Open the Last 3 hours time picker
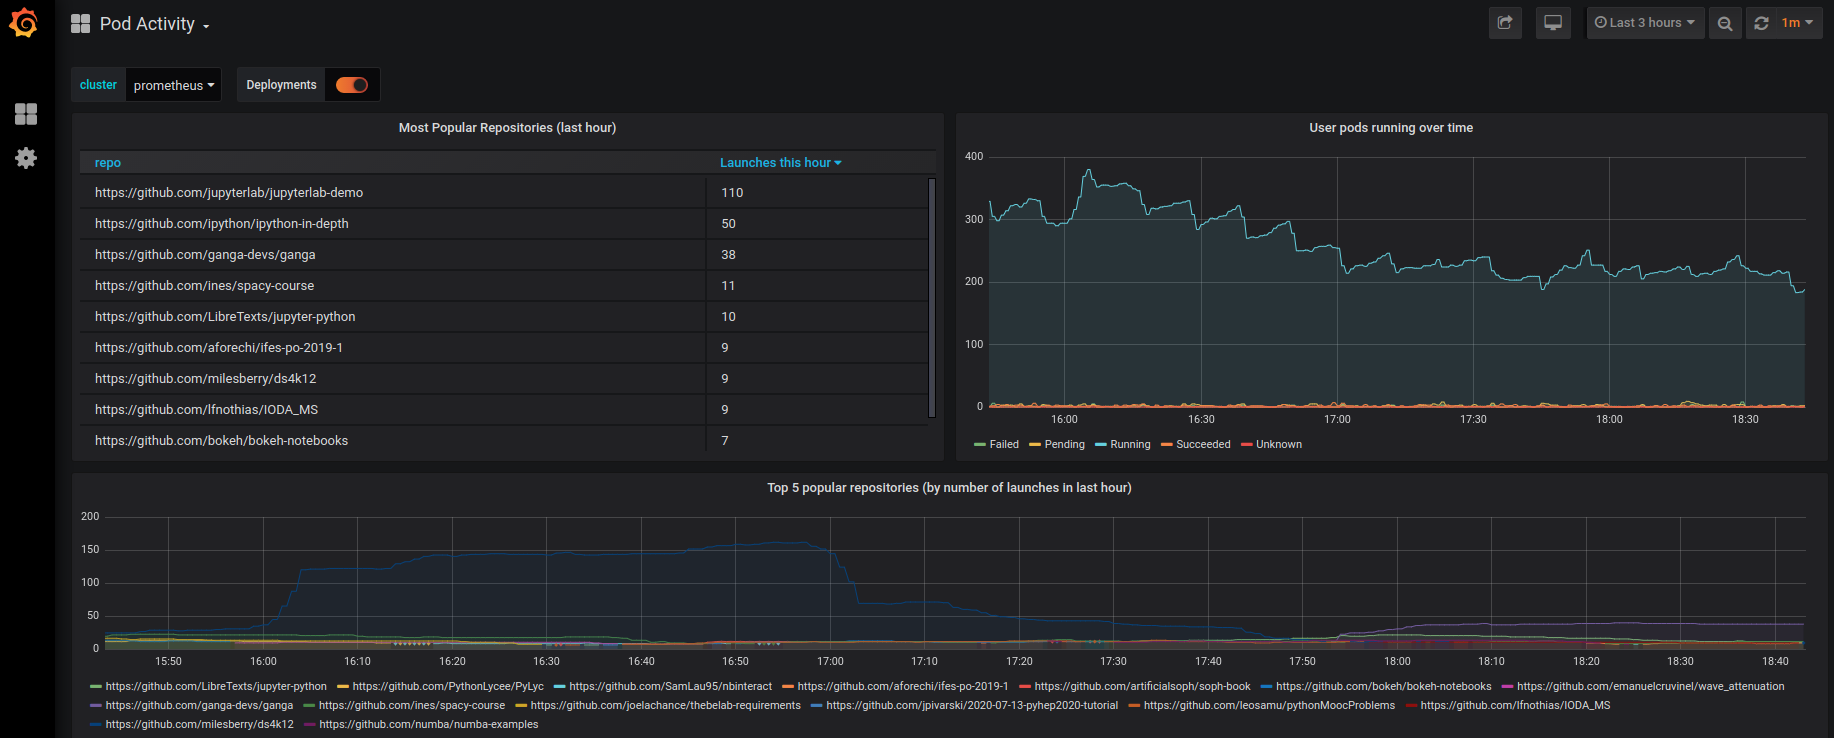Viewport: 1834px width, 738px height. coord(1645,23)
